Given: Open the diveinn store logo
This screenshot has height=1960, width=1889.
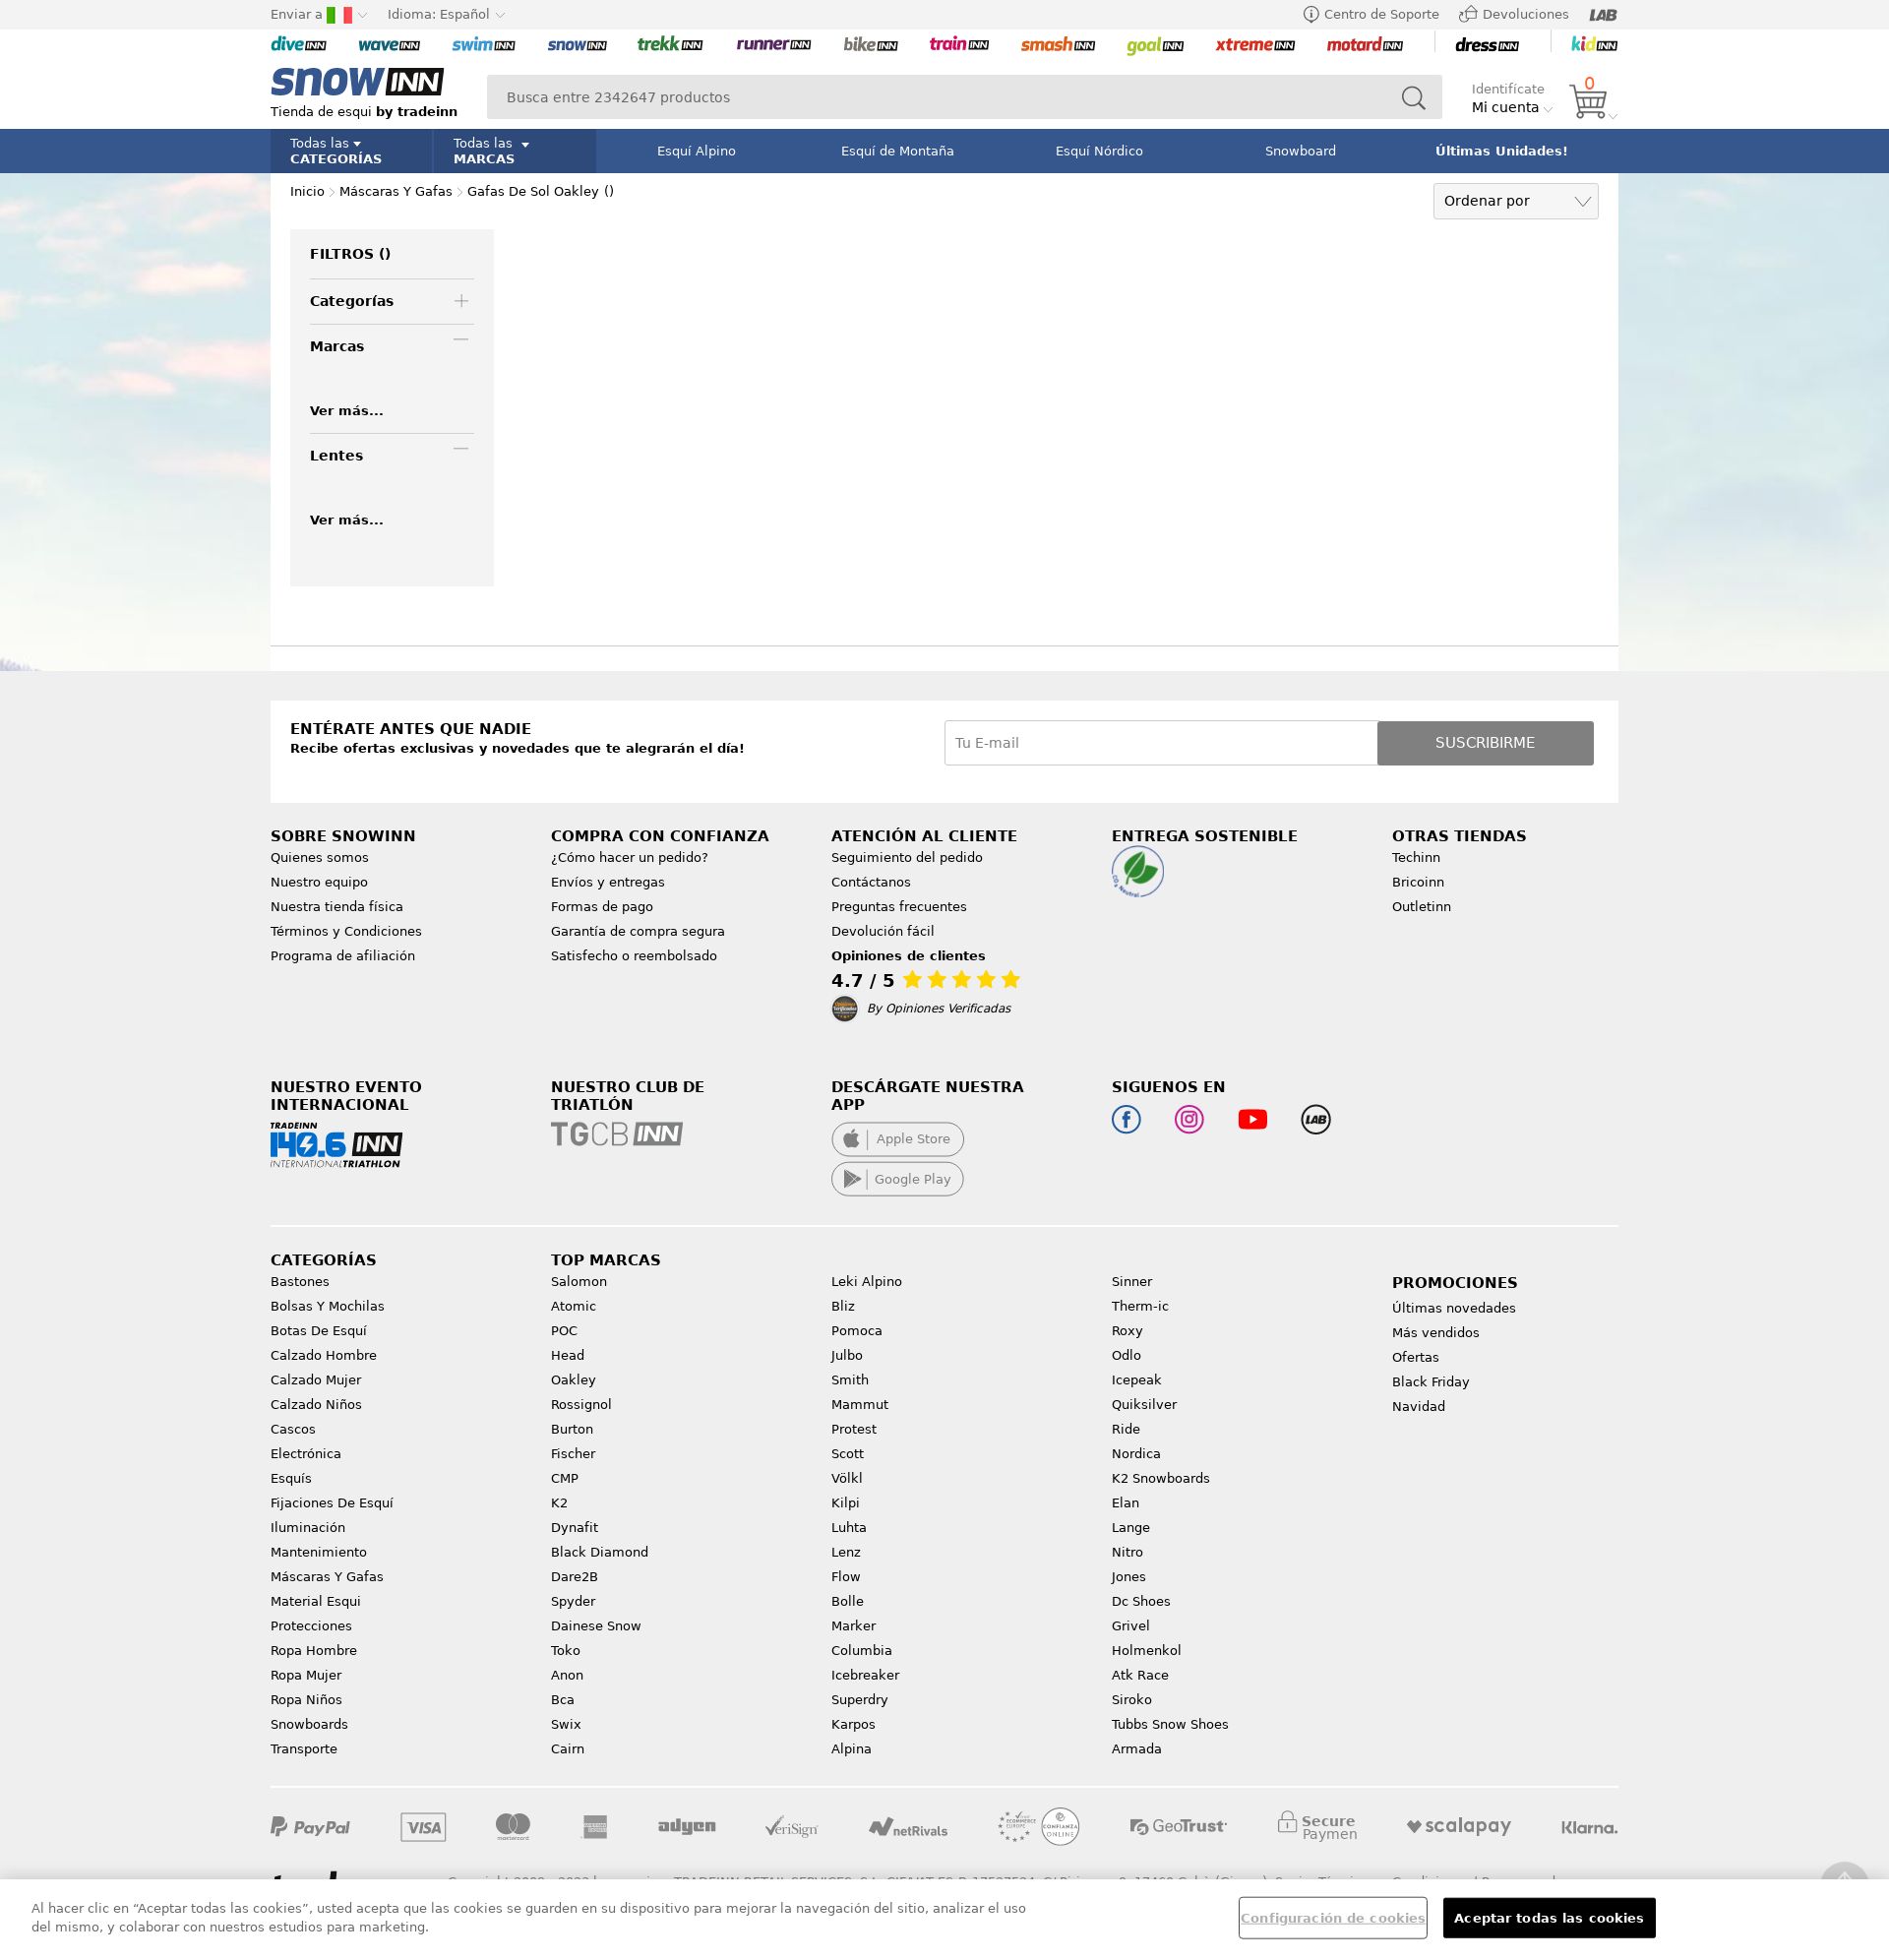Looking at the screenshot, I should 298,44.
